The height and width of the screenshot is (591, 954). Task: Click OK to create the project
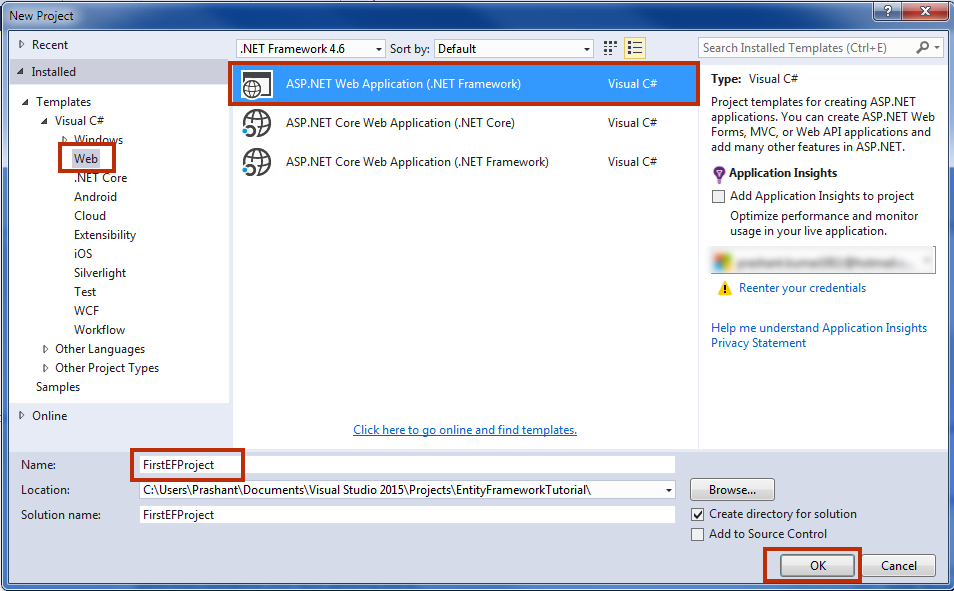[x=818, y=566]
